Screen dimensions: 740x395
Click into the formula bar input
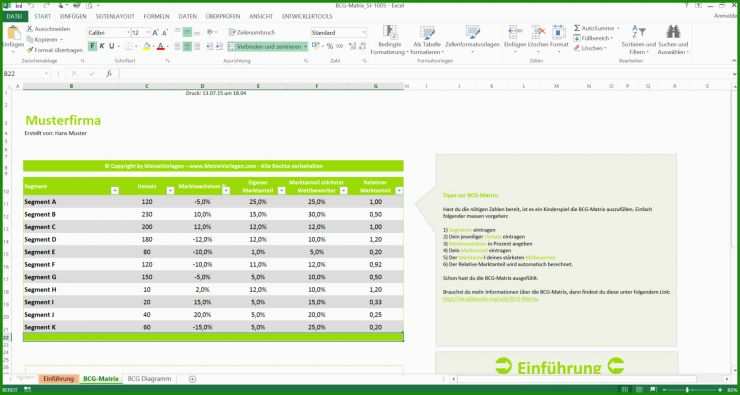424,74
